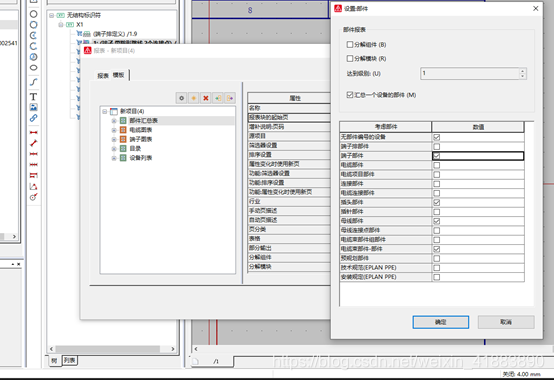Check the 电缆部件 checkbox
Screen dimensions: 554x380
coord(437,165)
